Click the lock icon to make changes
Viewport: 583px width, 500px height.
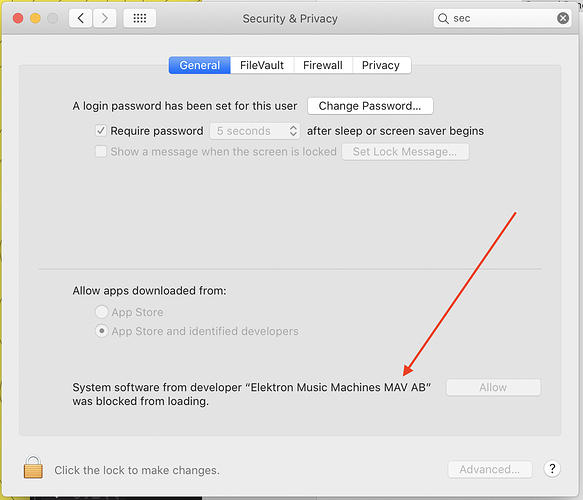coord(33,467)
